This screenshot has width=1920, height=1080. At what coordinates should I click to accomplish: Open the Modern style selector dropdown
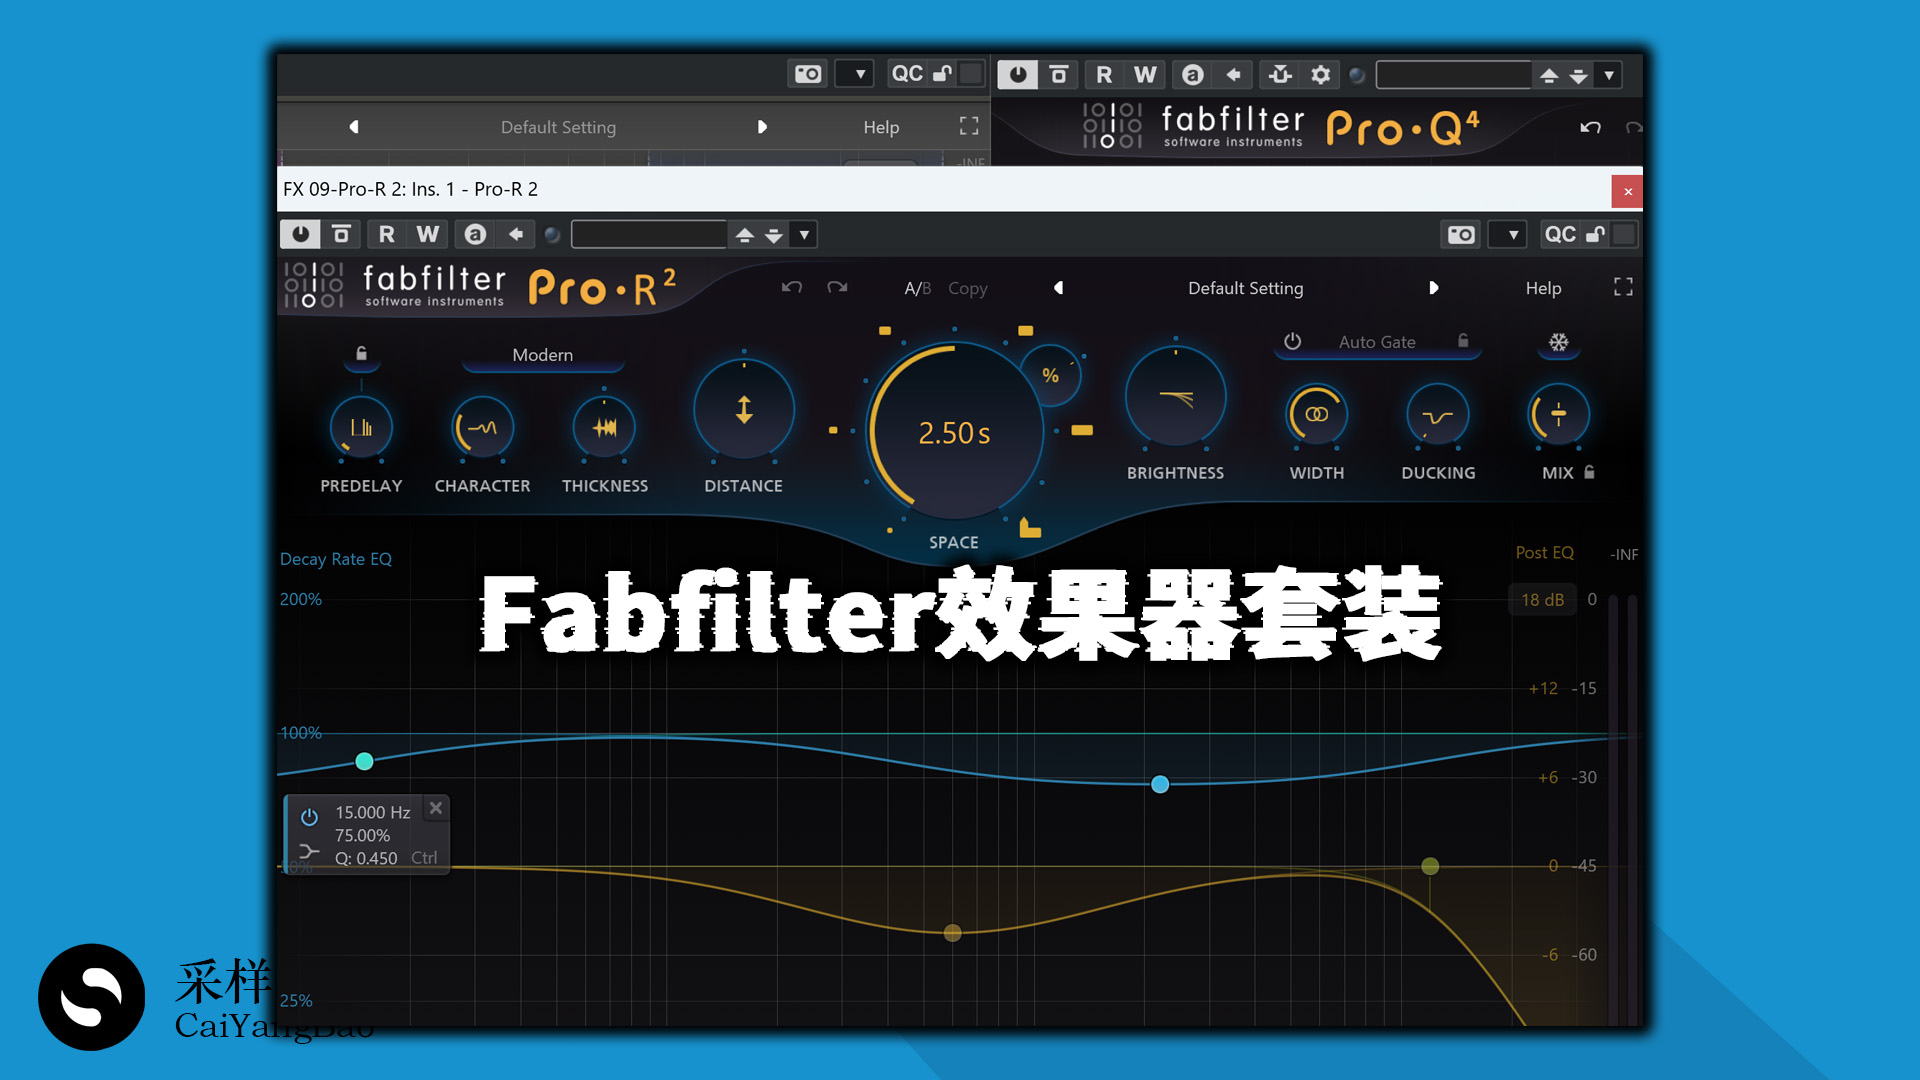click(543, 355)
